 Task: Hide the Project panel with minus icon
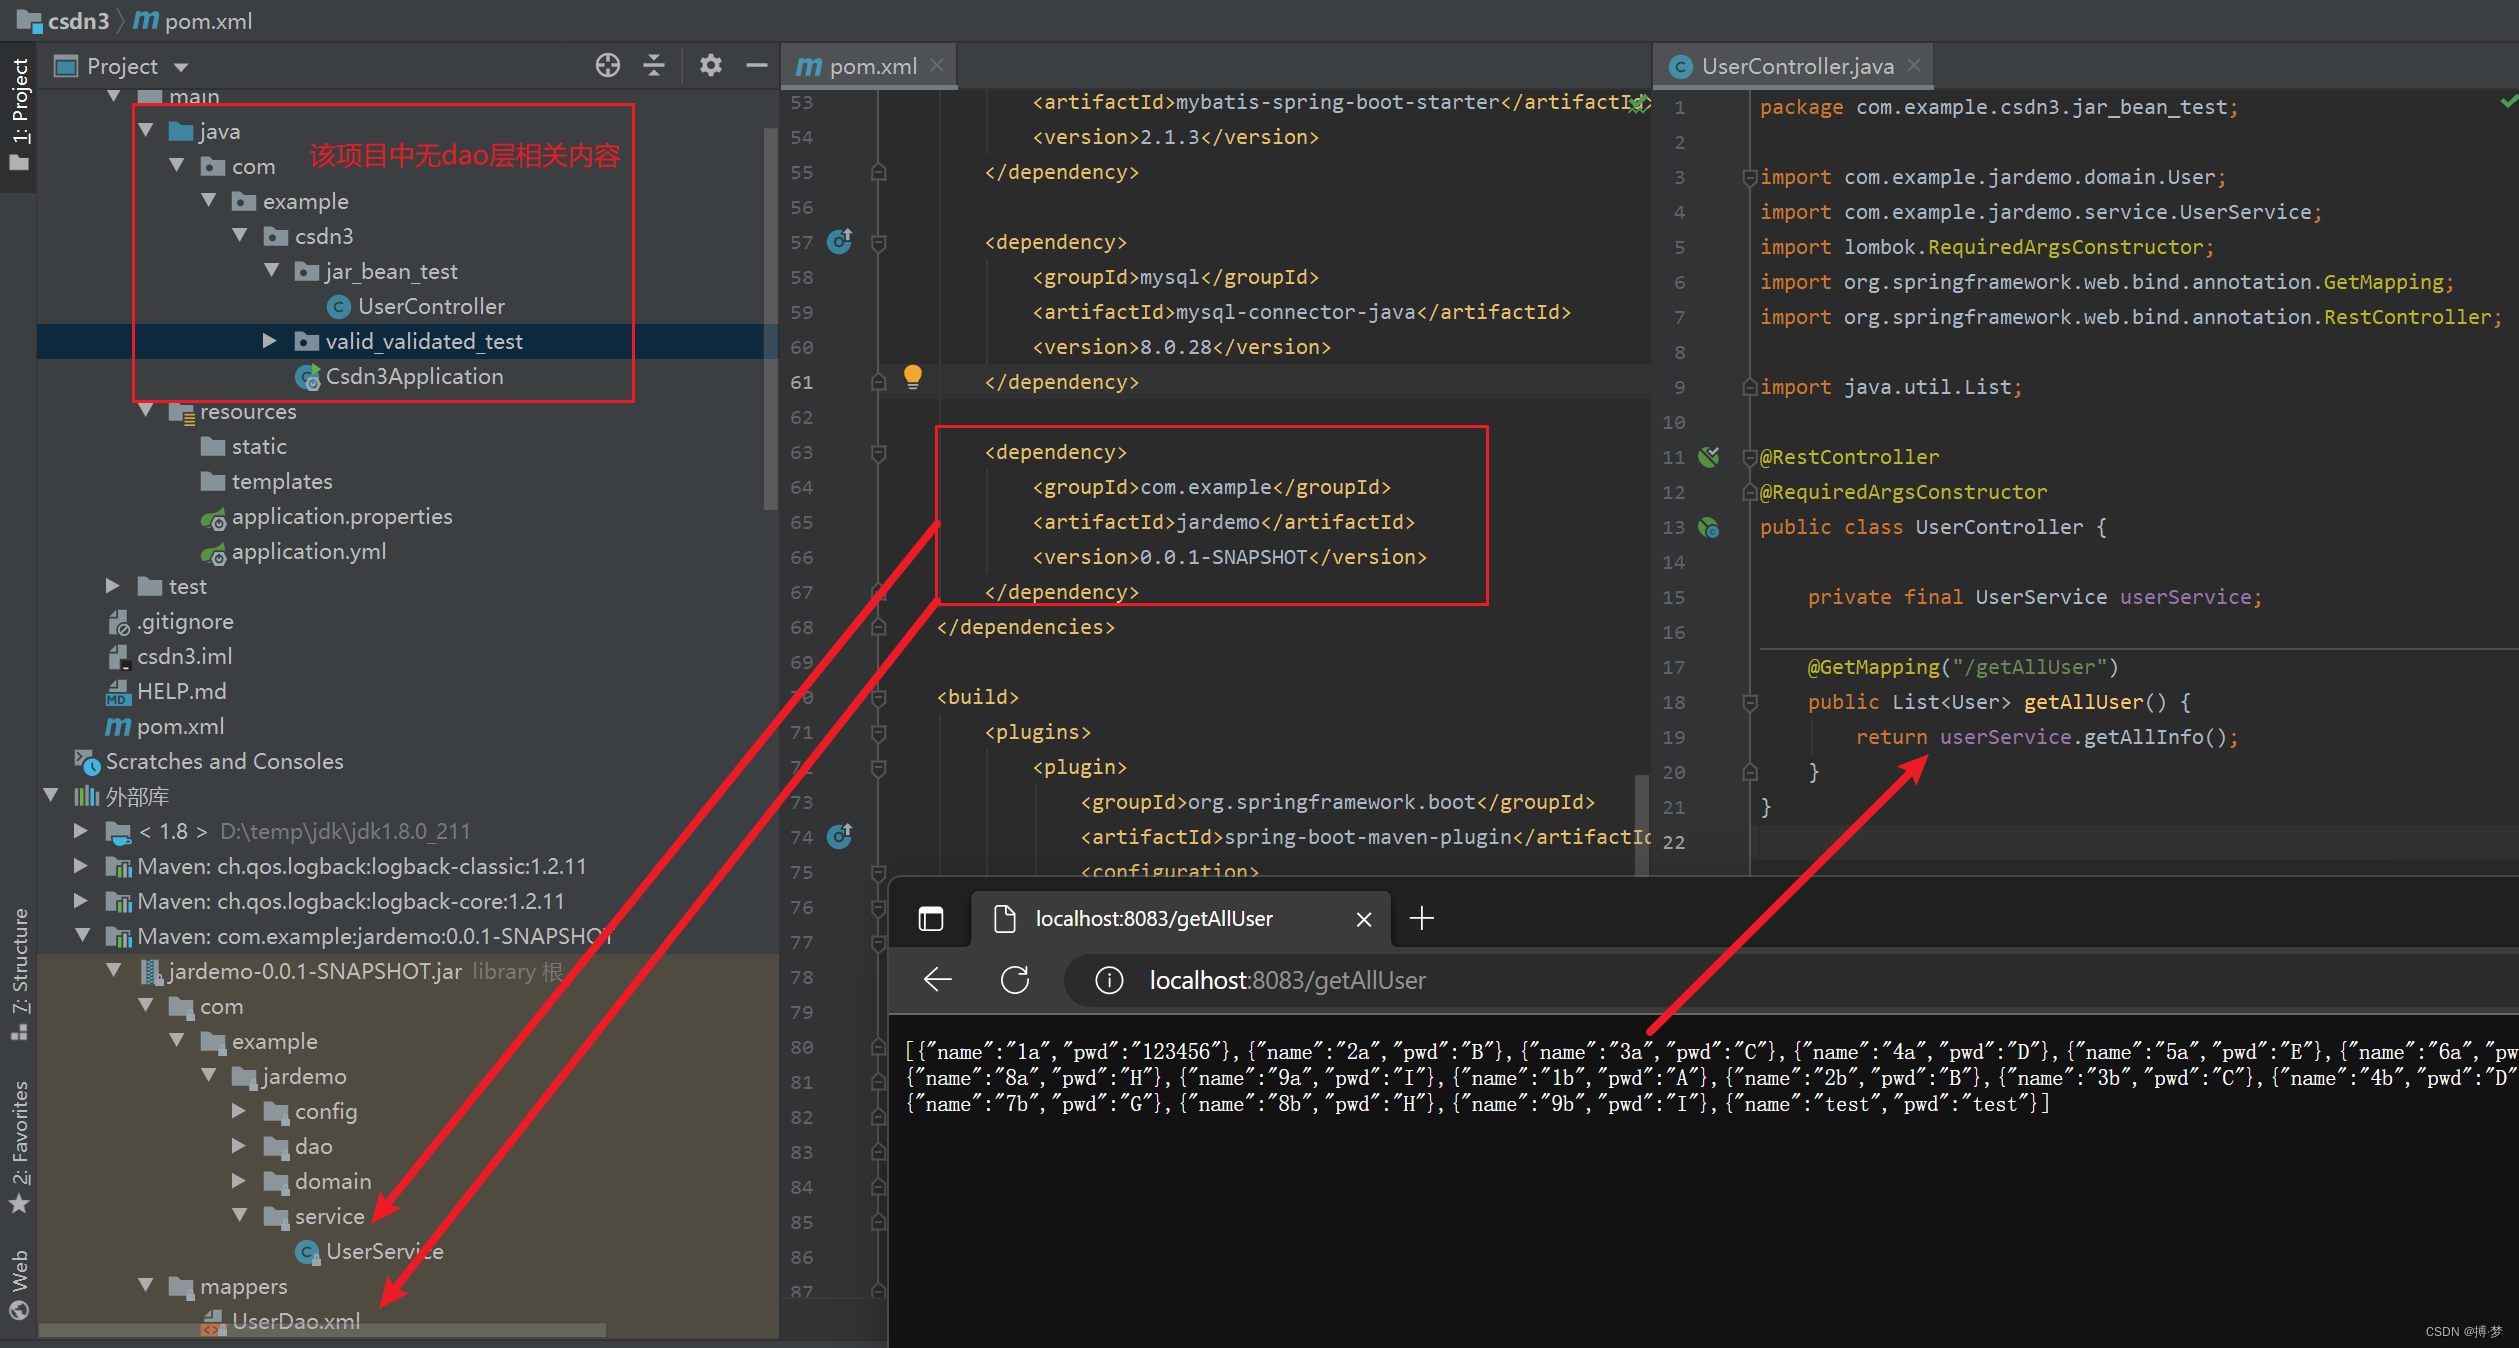pos(756,66)
